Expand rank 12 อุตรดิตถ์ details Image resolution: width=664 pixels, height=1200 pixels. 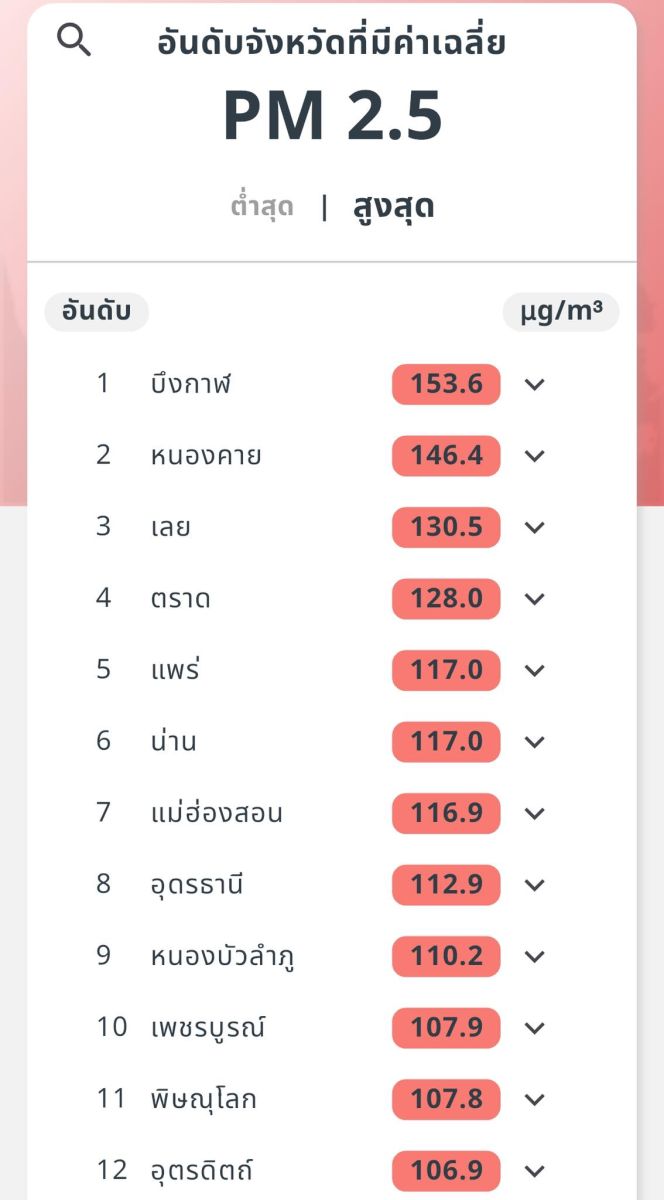pos(536,1170)
